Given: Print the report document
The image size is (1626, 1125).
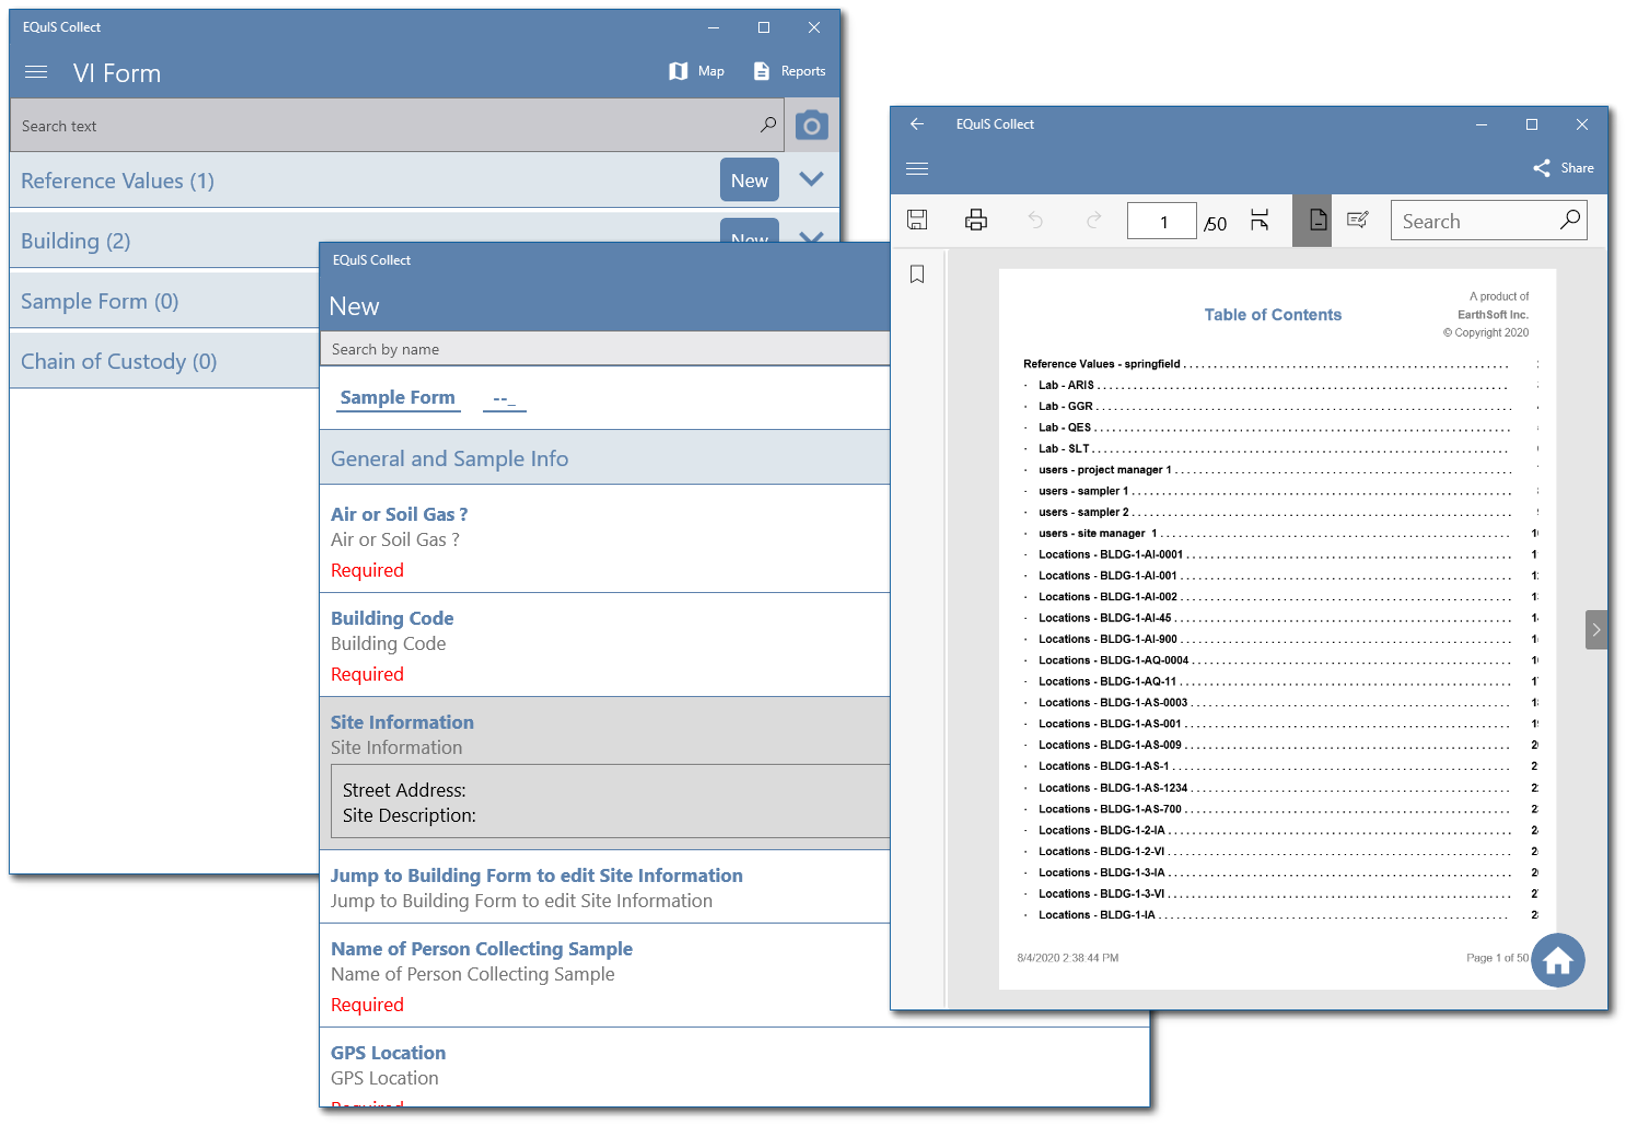Looking at the screenshot, I should click(x=976, y=220).
